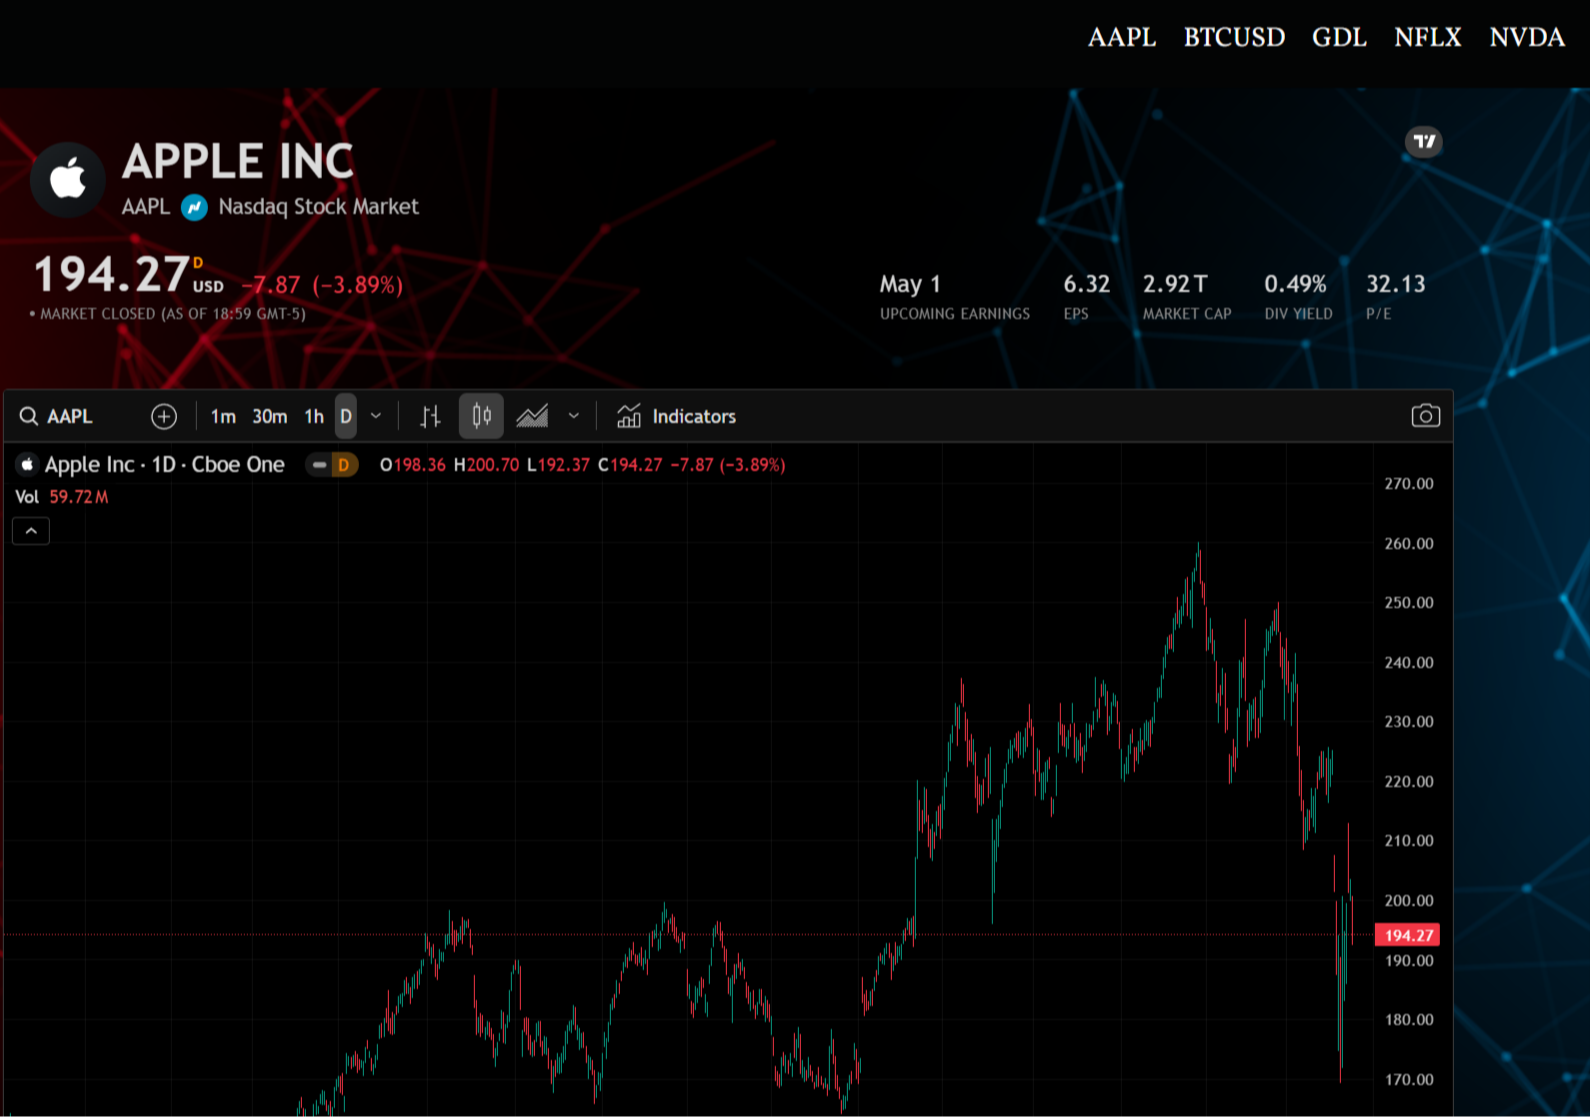Click the APPLE INC heading
The width and height of the screenshot is (1590, 1117).
pos(238,161)
